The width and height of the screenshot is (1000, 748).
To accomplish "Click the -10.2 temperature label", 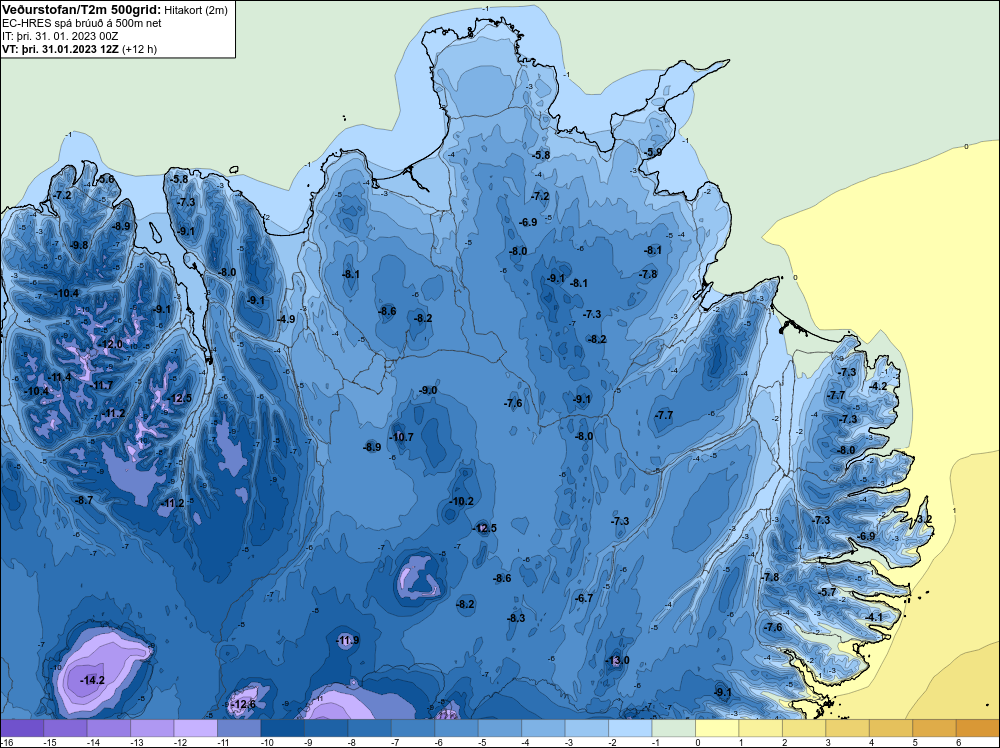I will coord(460,501).
